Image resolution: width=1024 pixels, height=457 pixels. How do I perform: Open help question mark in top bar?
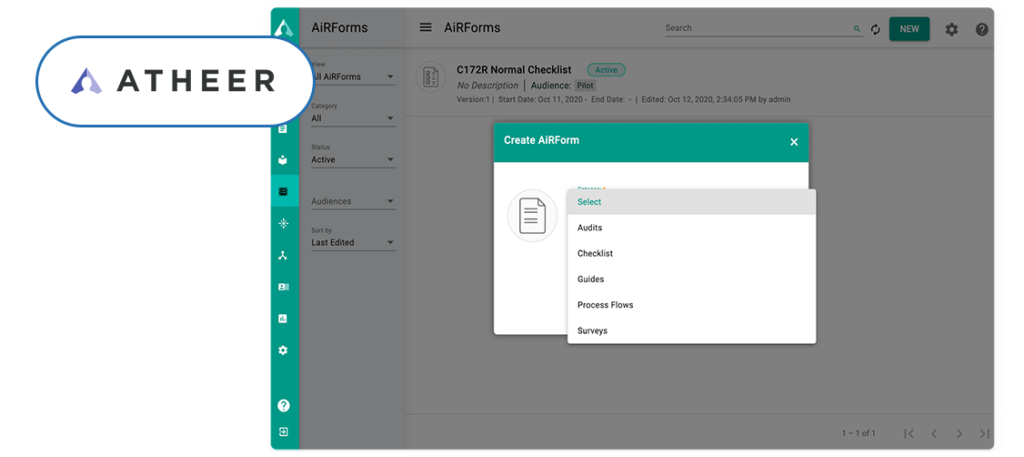coord(982,29)
